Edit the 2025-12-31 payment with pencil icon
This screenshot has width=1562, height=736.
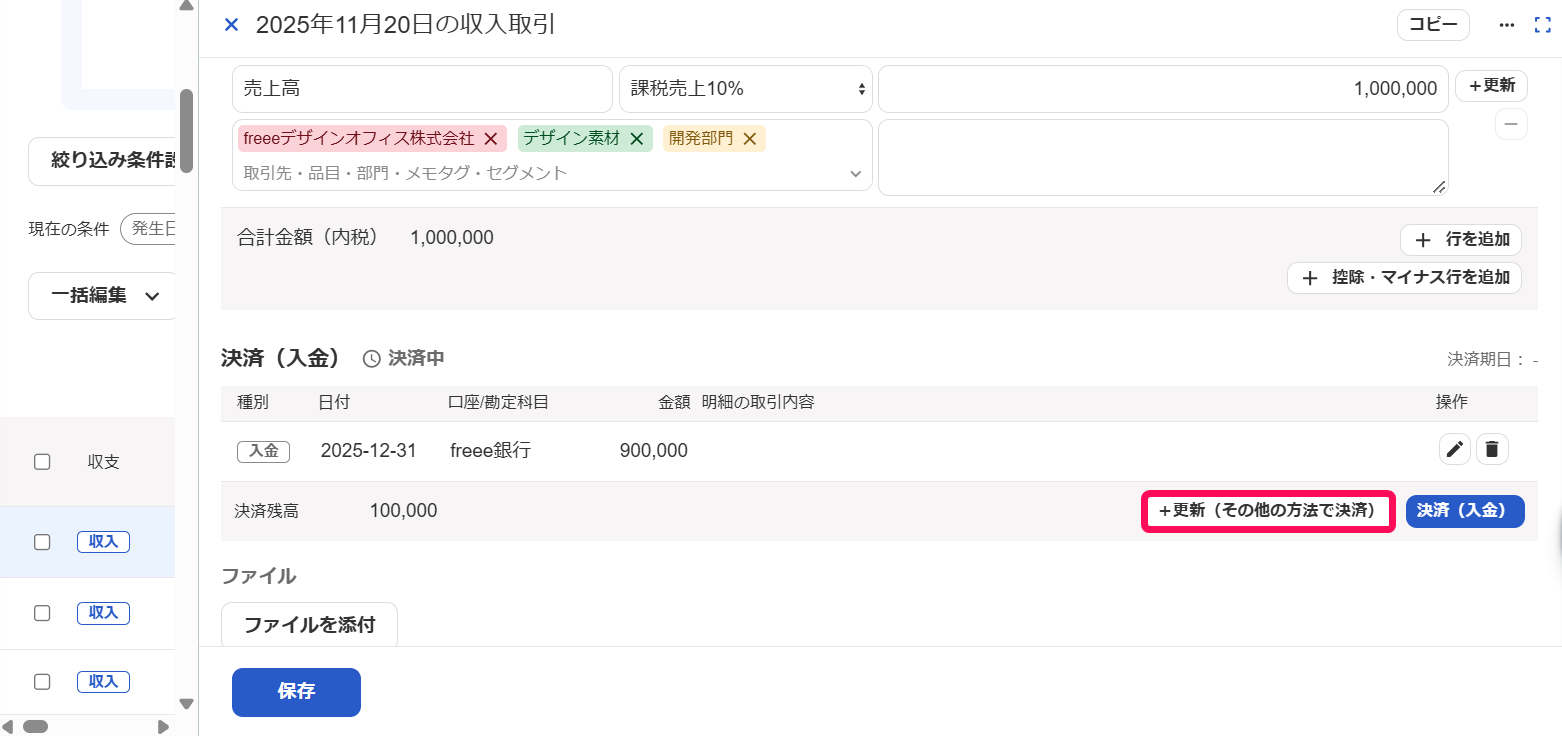[x=1455, y=450]
